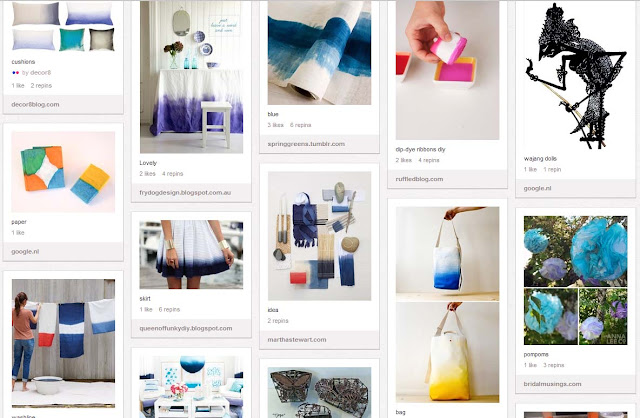Open the dip-dye ribbons diy image
The height and width of the screenshot is (418, 640).
(447, 70)
